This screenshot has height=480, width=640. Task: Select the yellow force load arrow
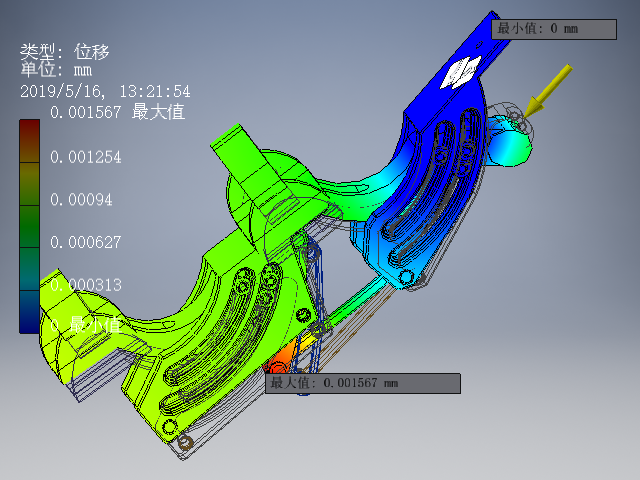pyautogui.click(x=547, y=91)
